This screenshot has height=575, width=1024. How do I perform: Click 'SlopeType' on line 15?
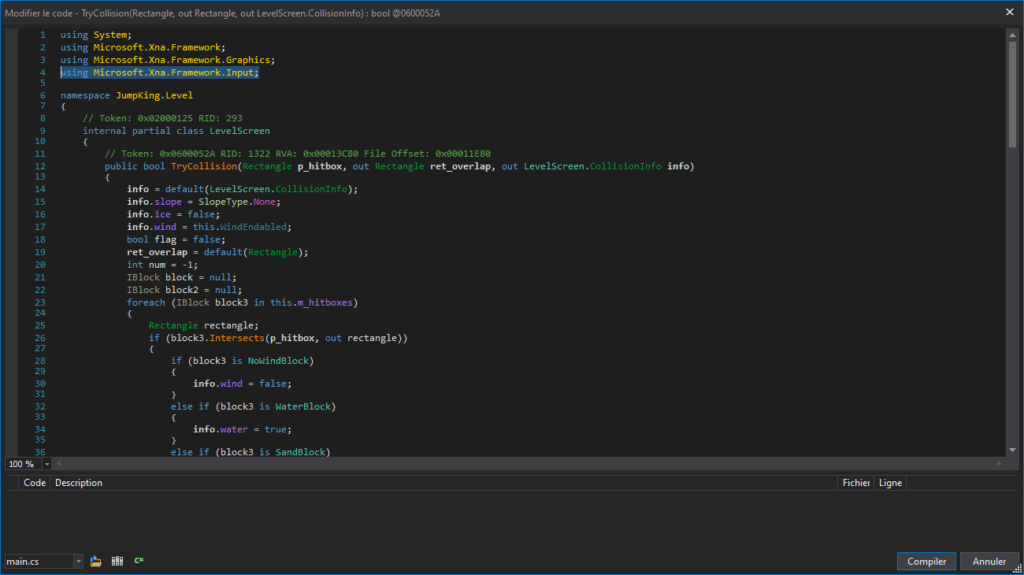click(x=223, y=202)
